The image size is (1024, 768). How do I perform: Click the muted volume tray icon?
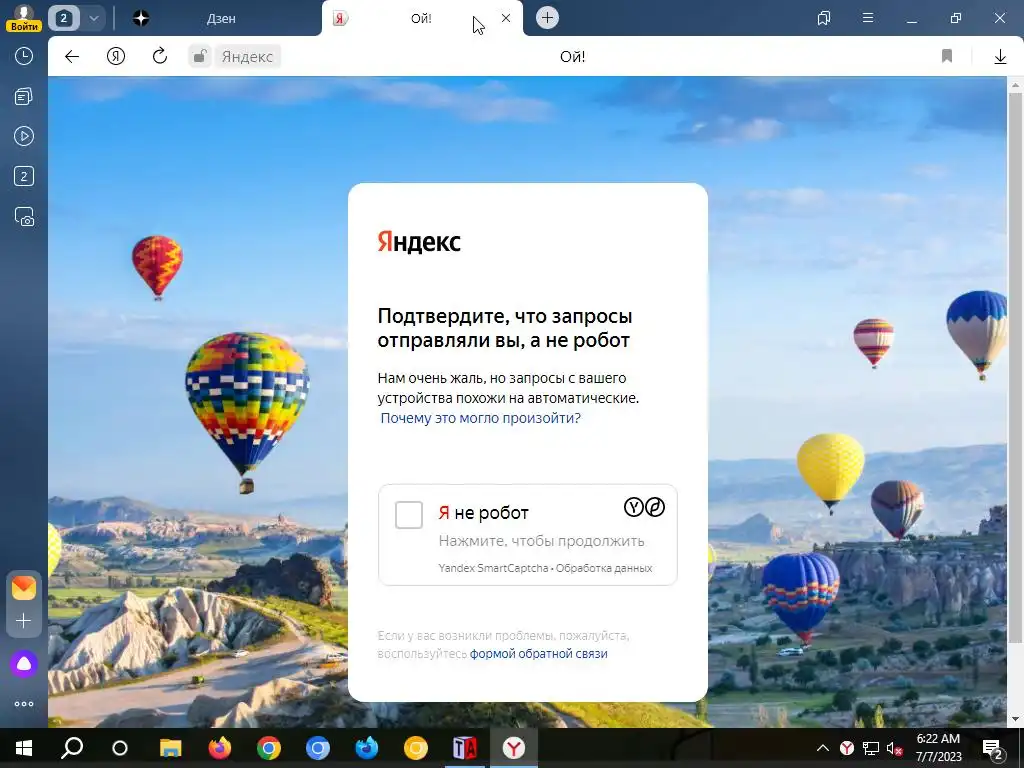click(894, 748)
